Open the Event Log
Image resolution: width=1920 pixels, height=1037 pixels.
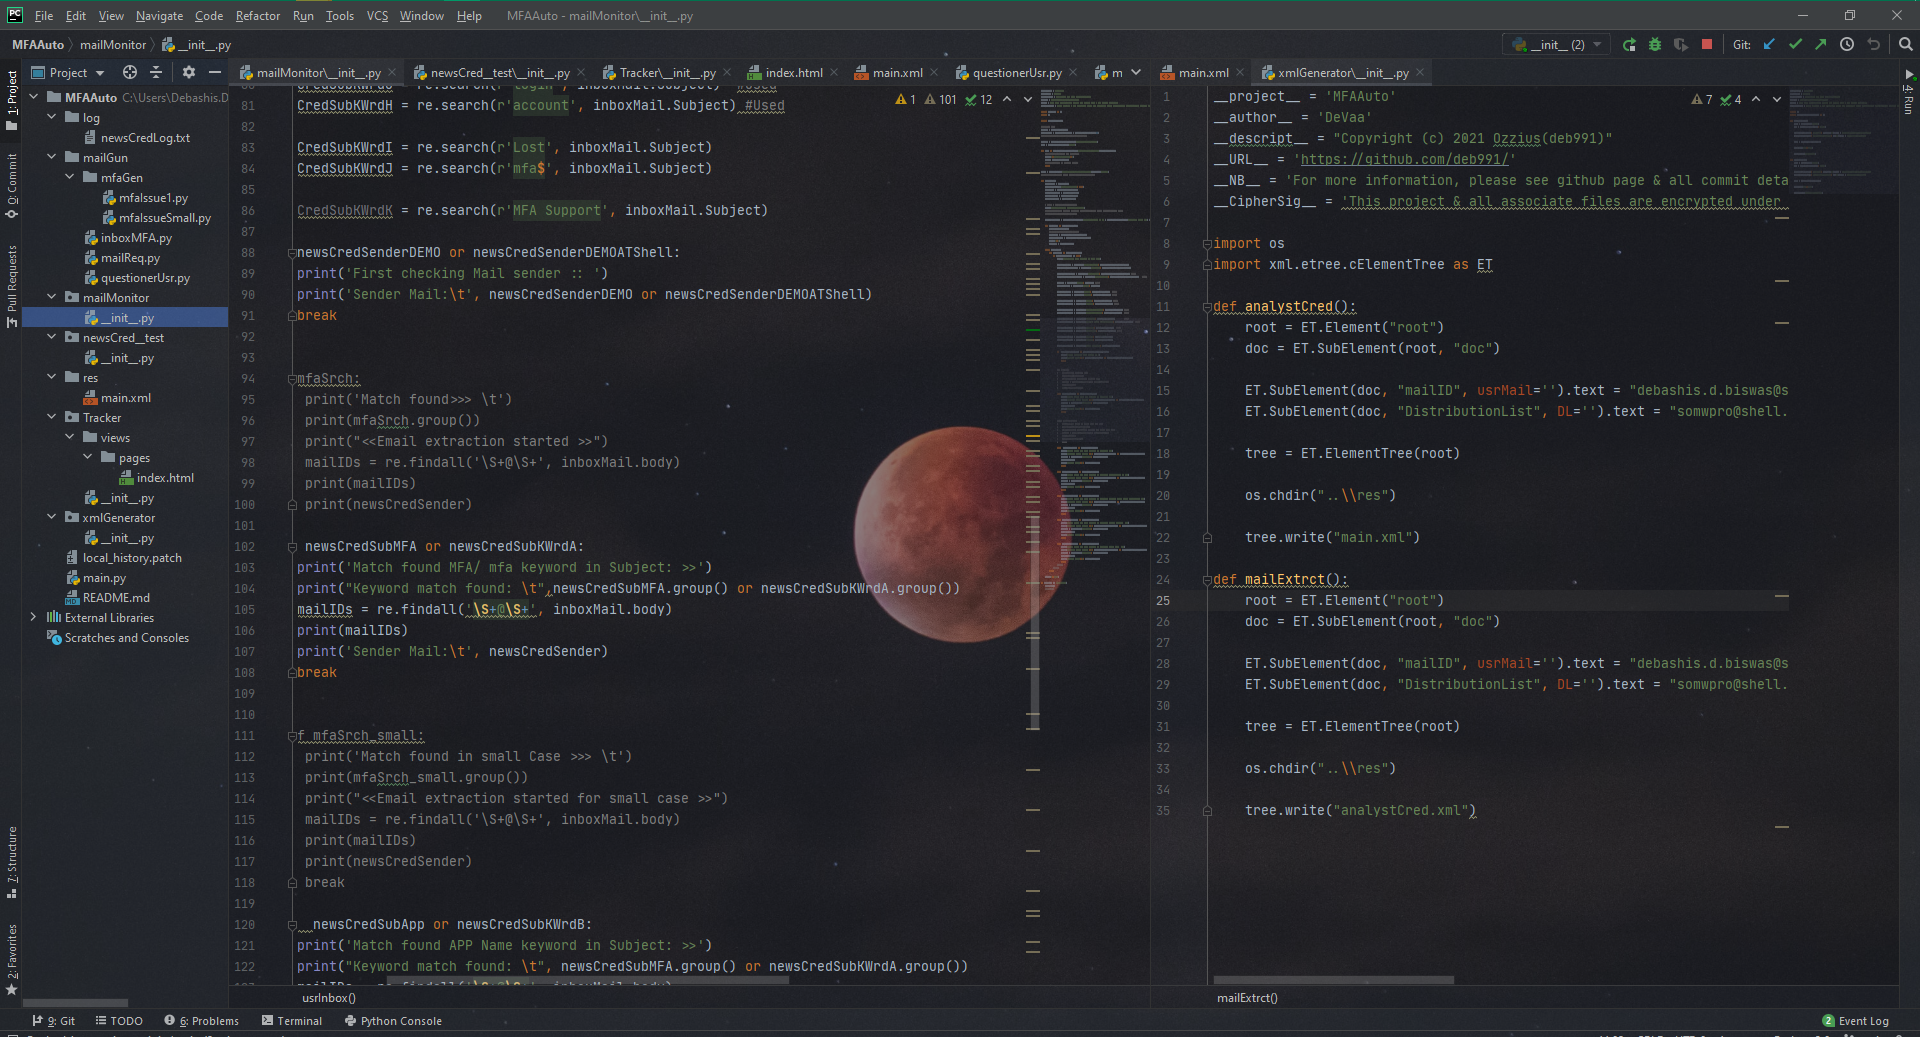1855,1021
